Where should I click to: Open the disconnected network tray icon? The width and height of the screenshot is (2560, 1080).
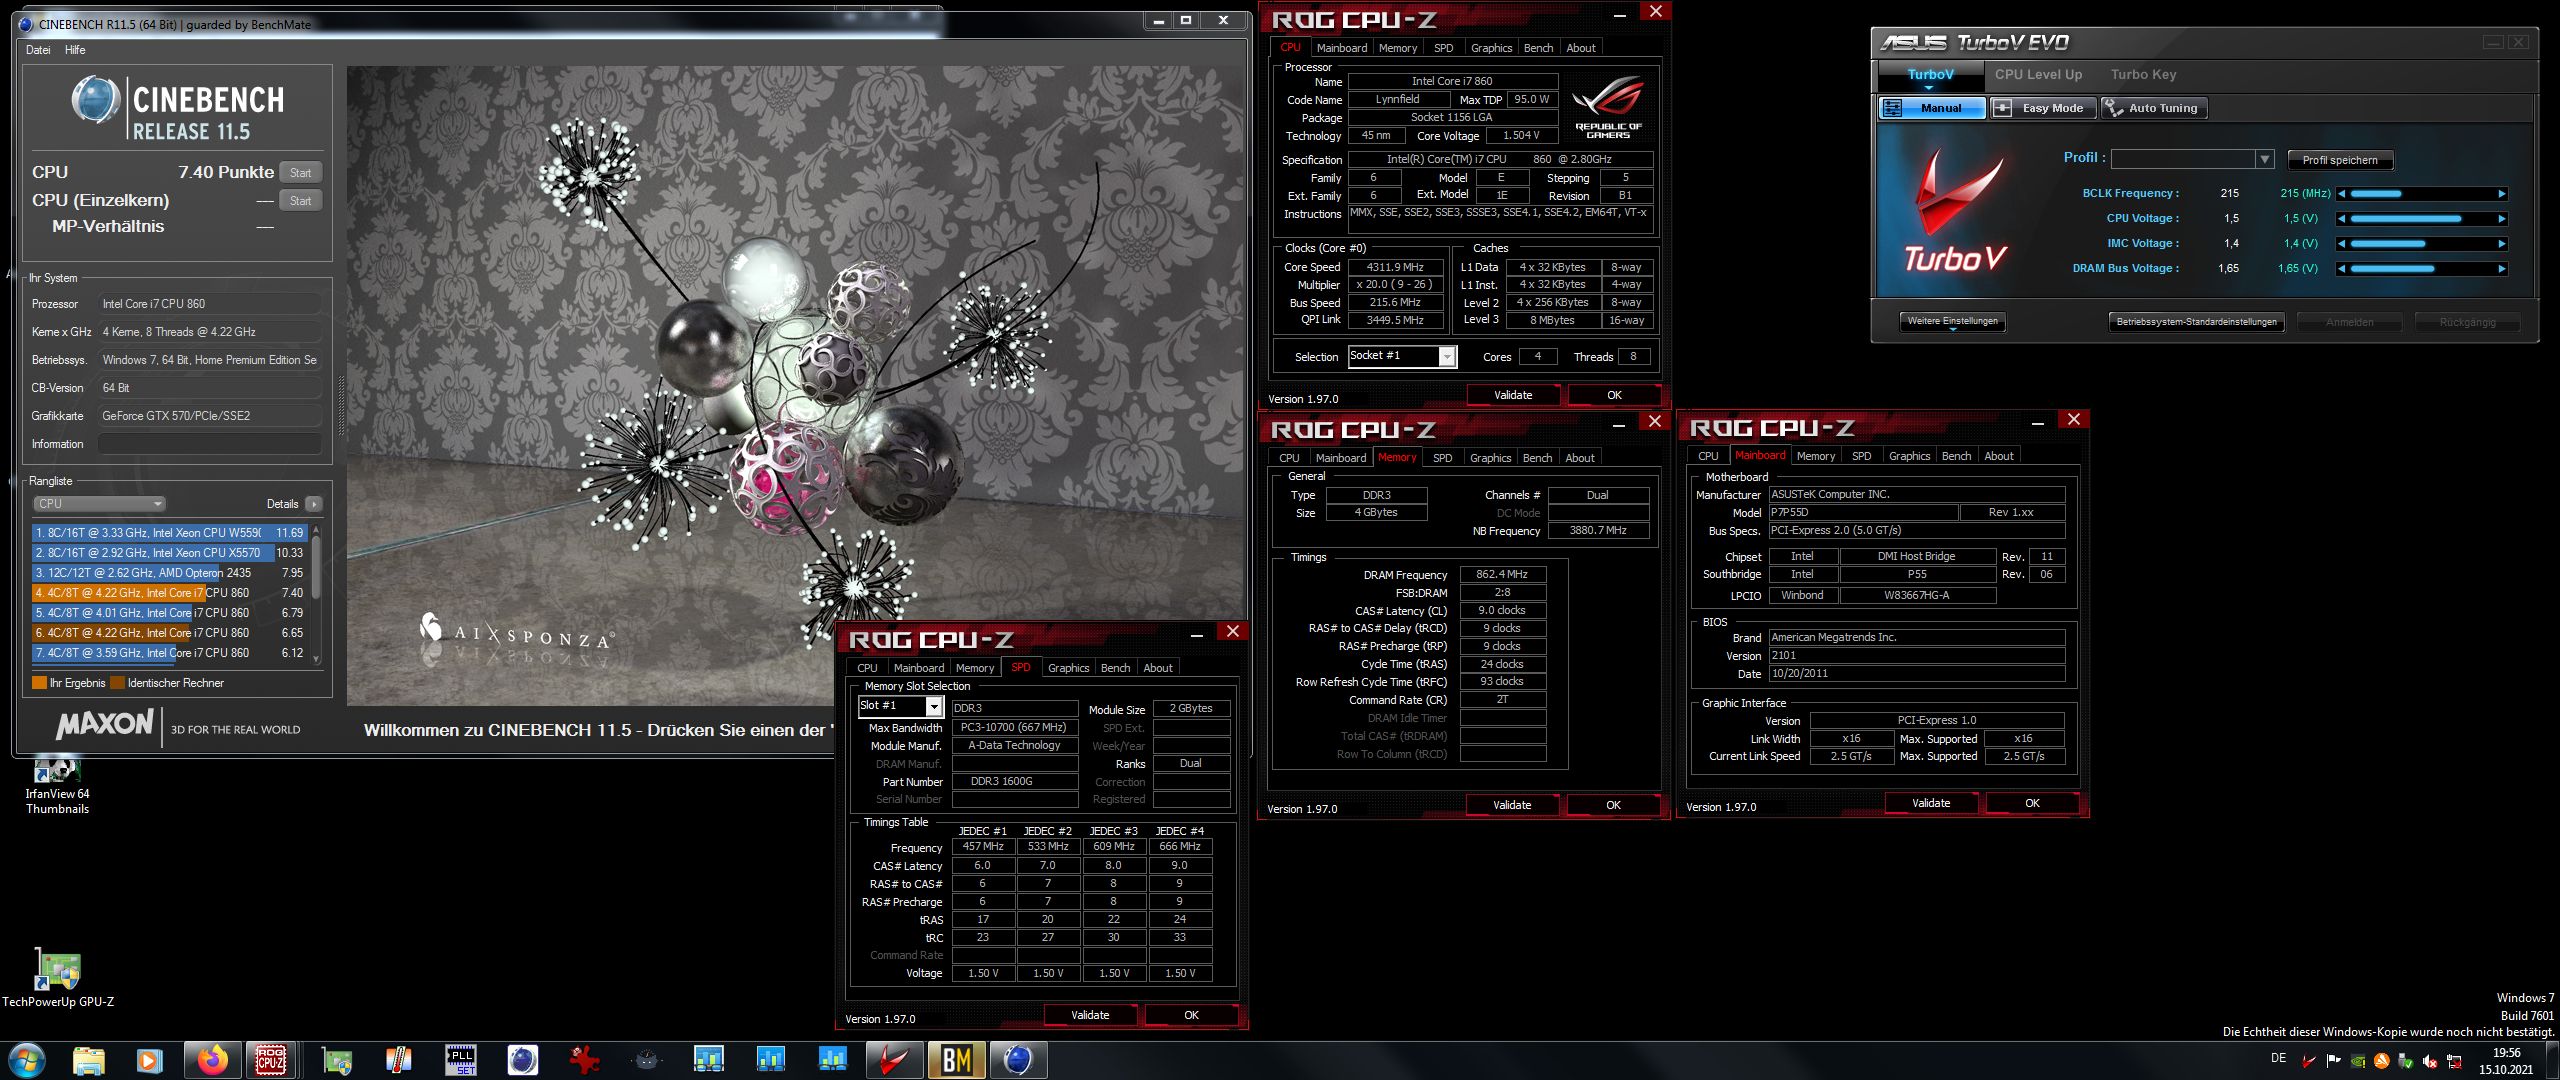(2454, 1061)
